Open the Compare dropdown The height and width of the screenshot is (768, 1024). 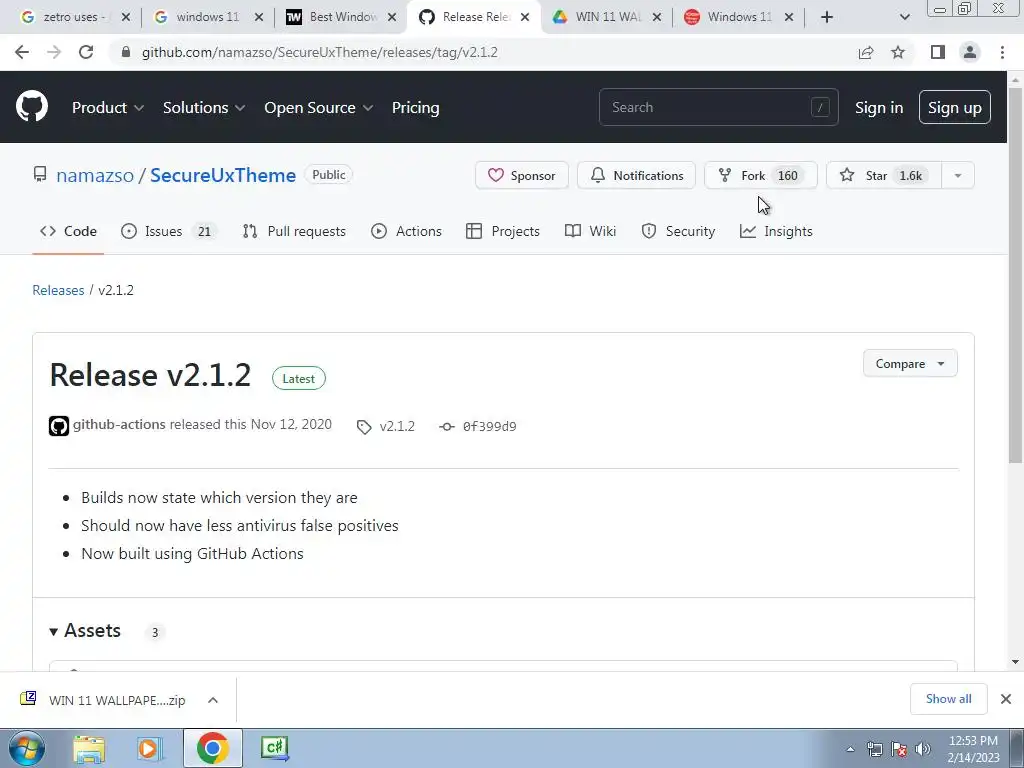coord(910,364)
